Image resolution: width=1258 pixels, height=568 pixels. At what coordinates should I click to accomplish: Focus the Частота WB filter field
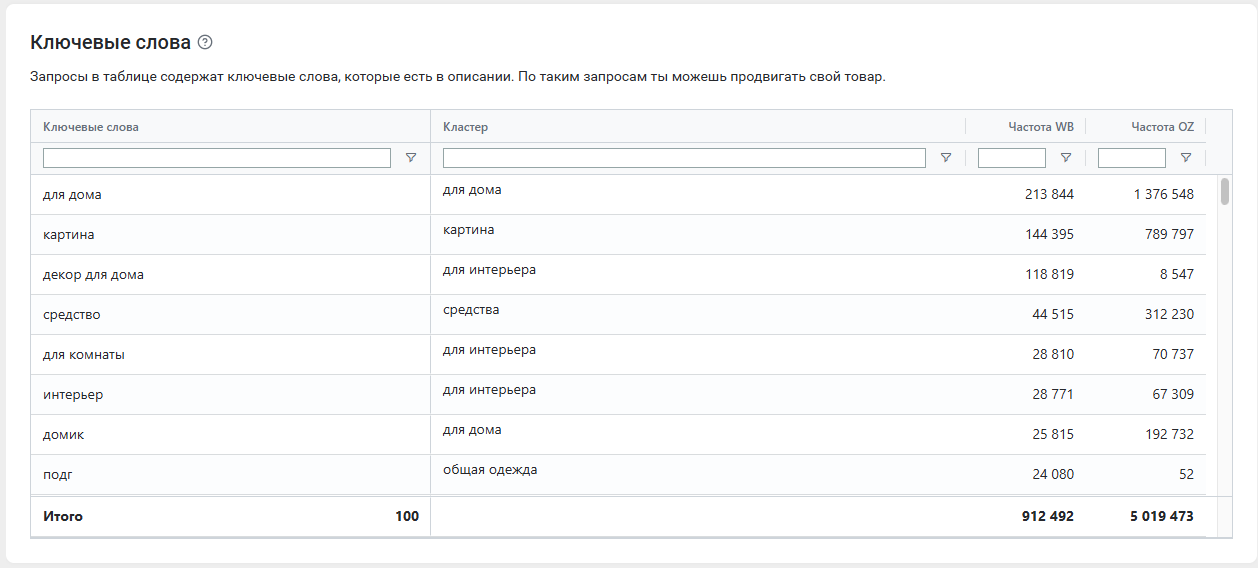pos(1012,158)
